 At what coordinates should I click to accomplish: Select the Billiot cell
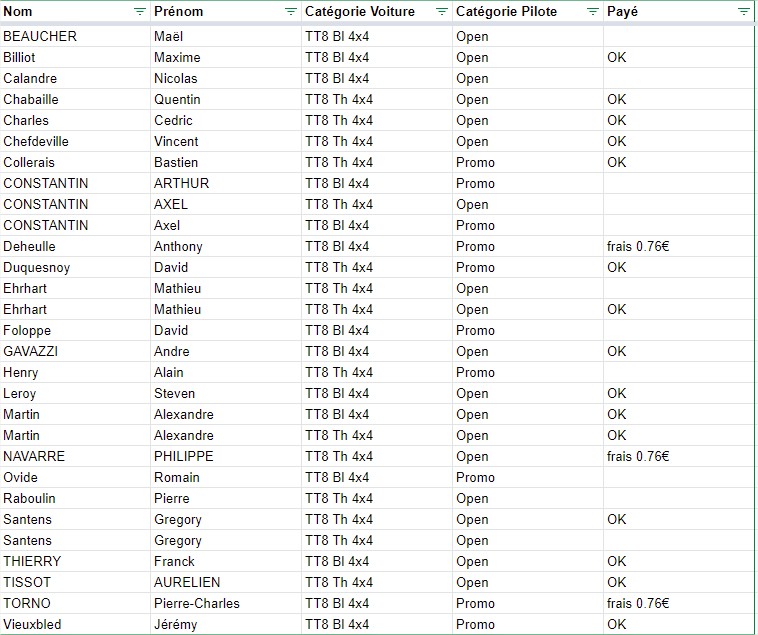(75, 58)
